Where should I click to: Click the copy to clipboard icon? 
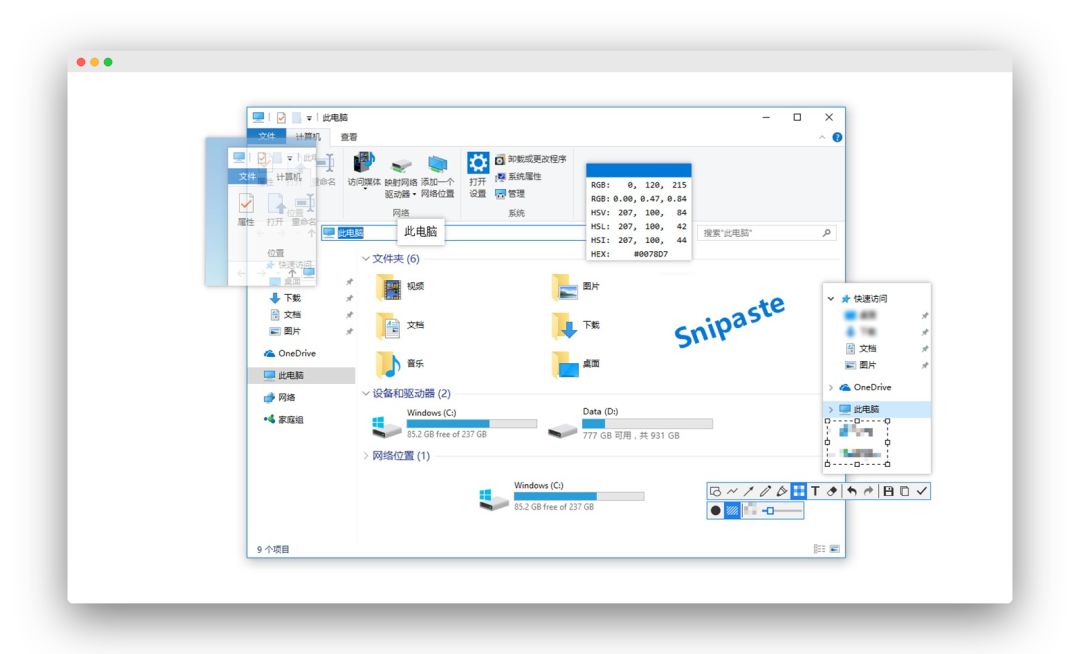tap(906, 491)
